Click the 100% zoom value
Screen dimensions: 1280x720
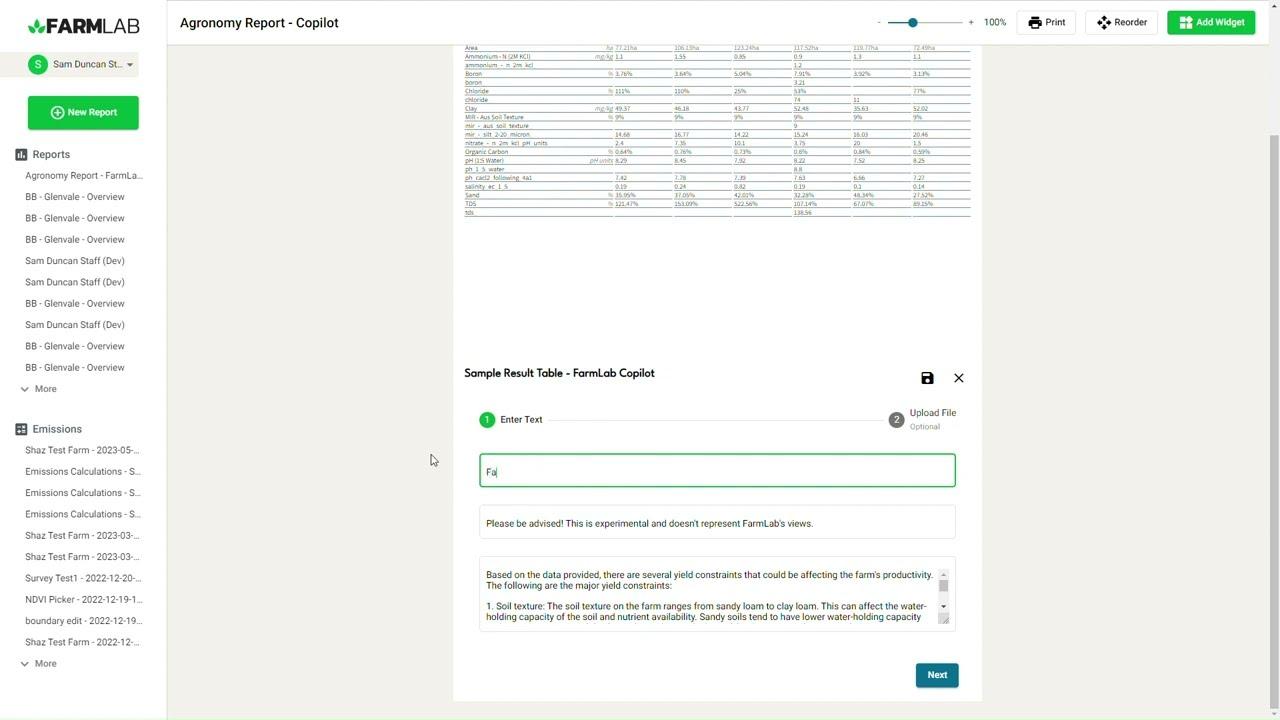[x=995, y=22]
